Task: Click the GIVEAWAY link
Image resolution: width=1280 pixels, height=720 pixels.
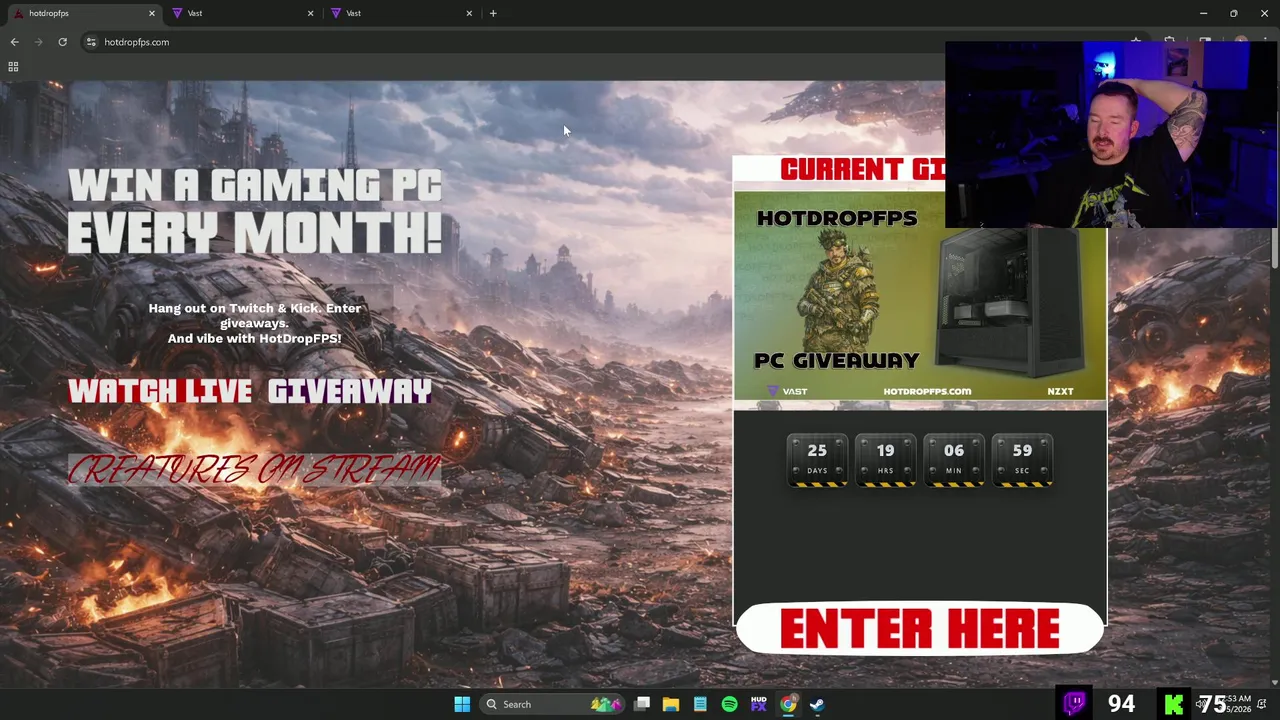Action: 349,391
